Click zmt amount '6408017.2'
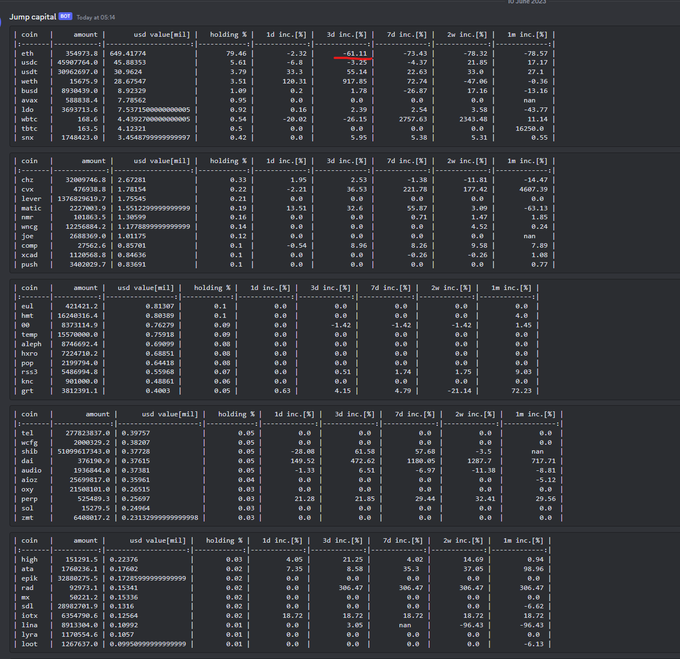 [92, 518]
